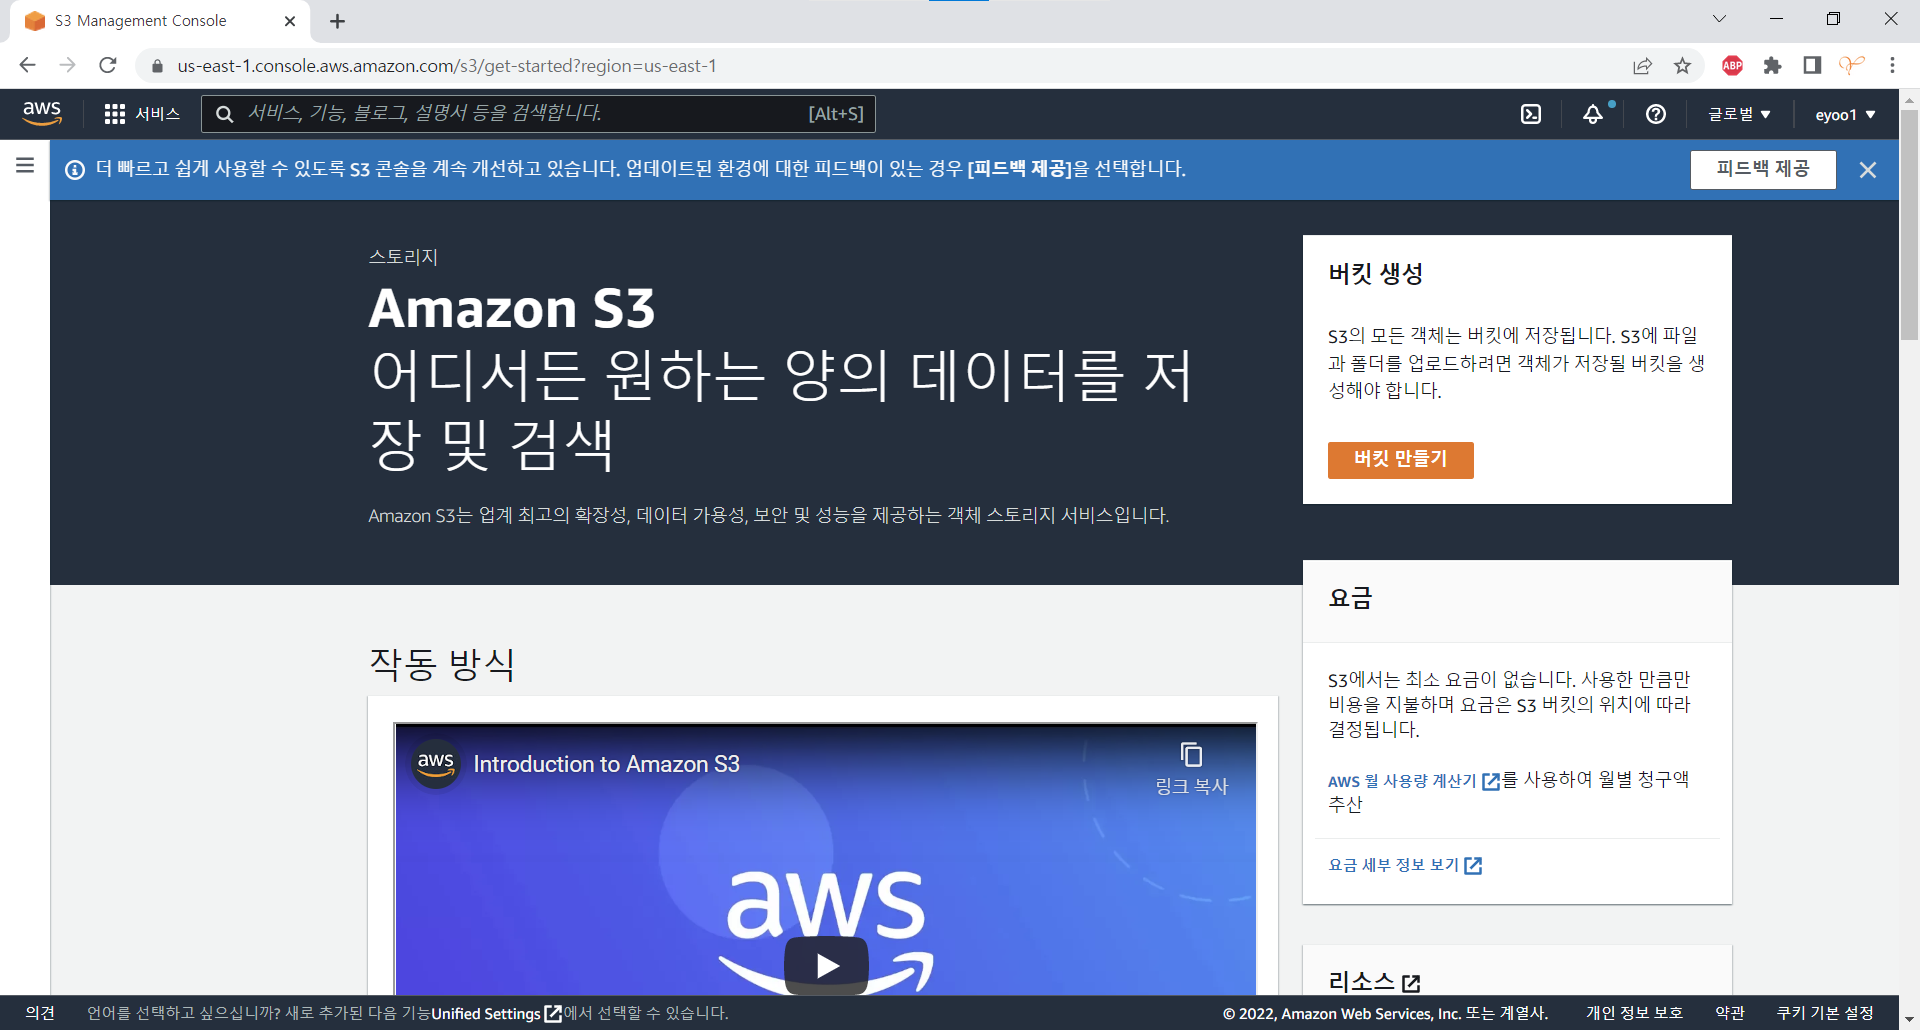
Task: Click the browser address bar URL
Action: point(447,66)
